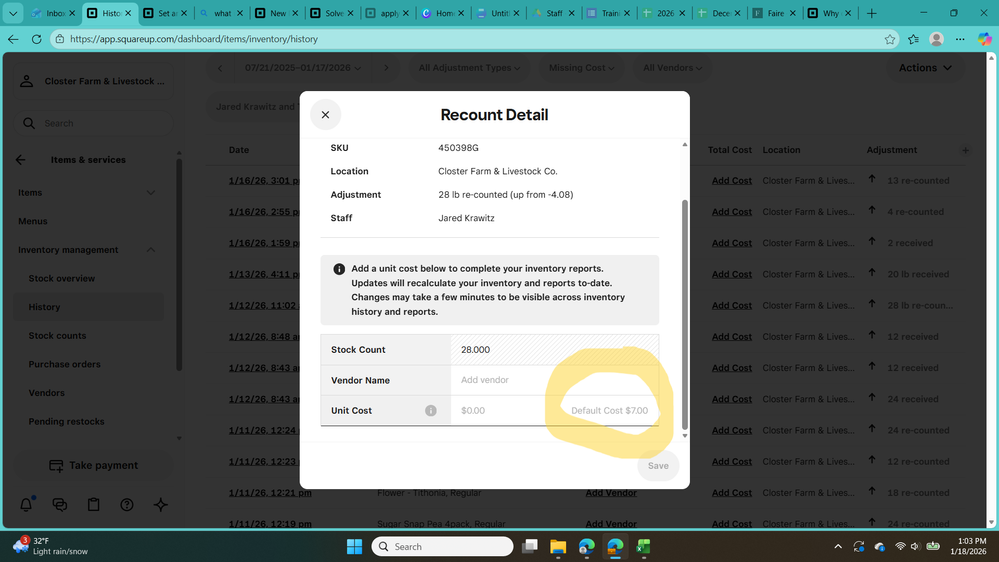This screenshot has width=999, height=562.
Task: Switch to the Staff tab
Action: coord(553,13)
